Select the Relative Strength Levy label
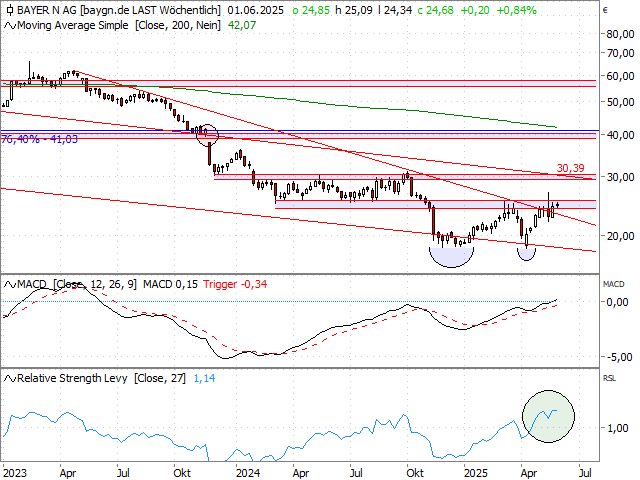The height and width of the screenshot is (480, 640). pyautogui.click(x=72, y=378)
